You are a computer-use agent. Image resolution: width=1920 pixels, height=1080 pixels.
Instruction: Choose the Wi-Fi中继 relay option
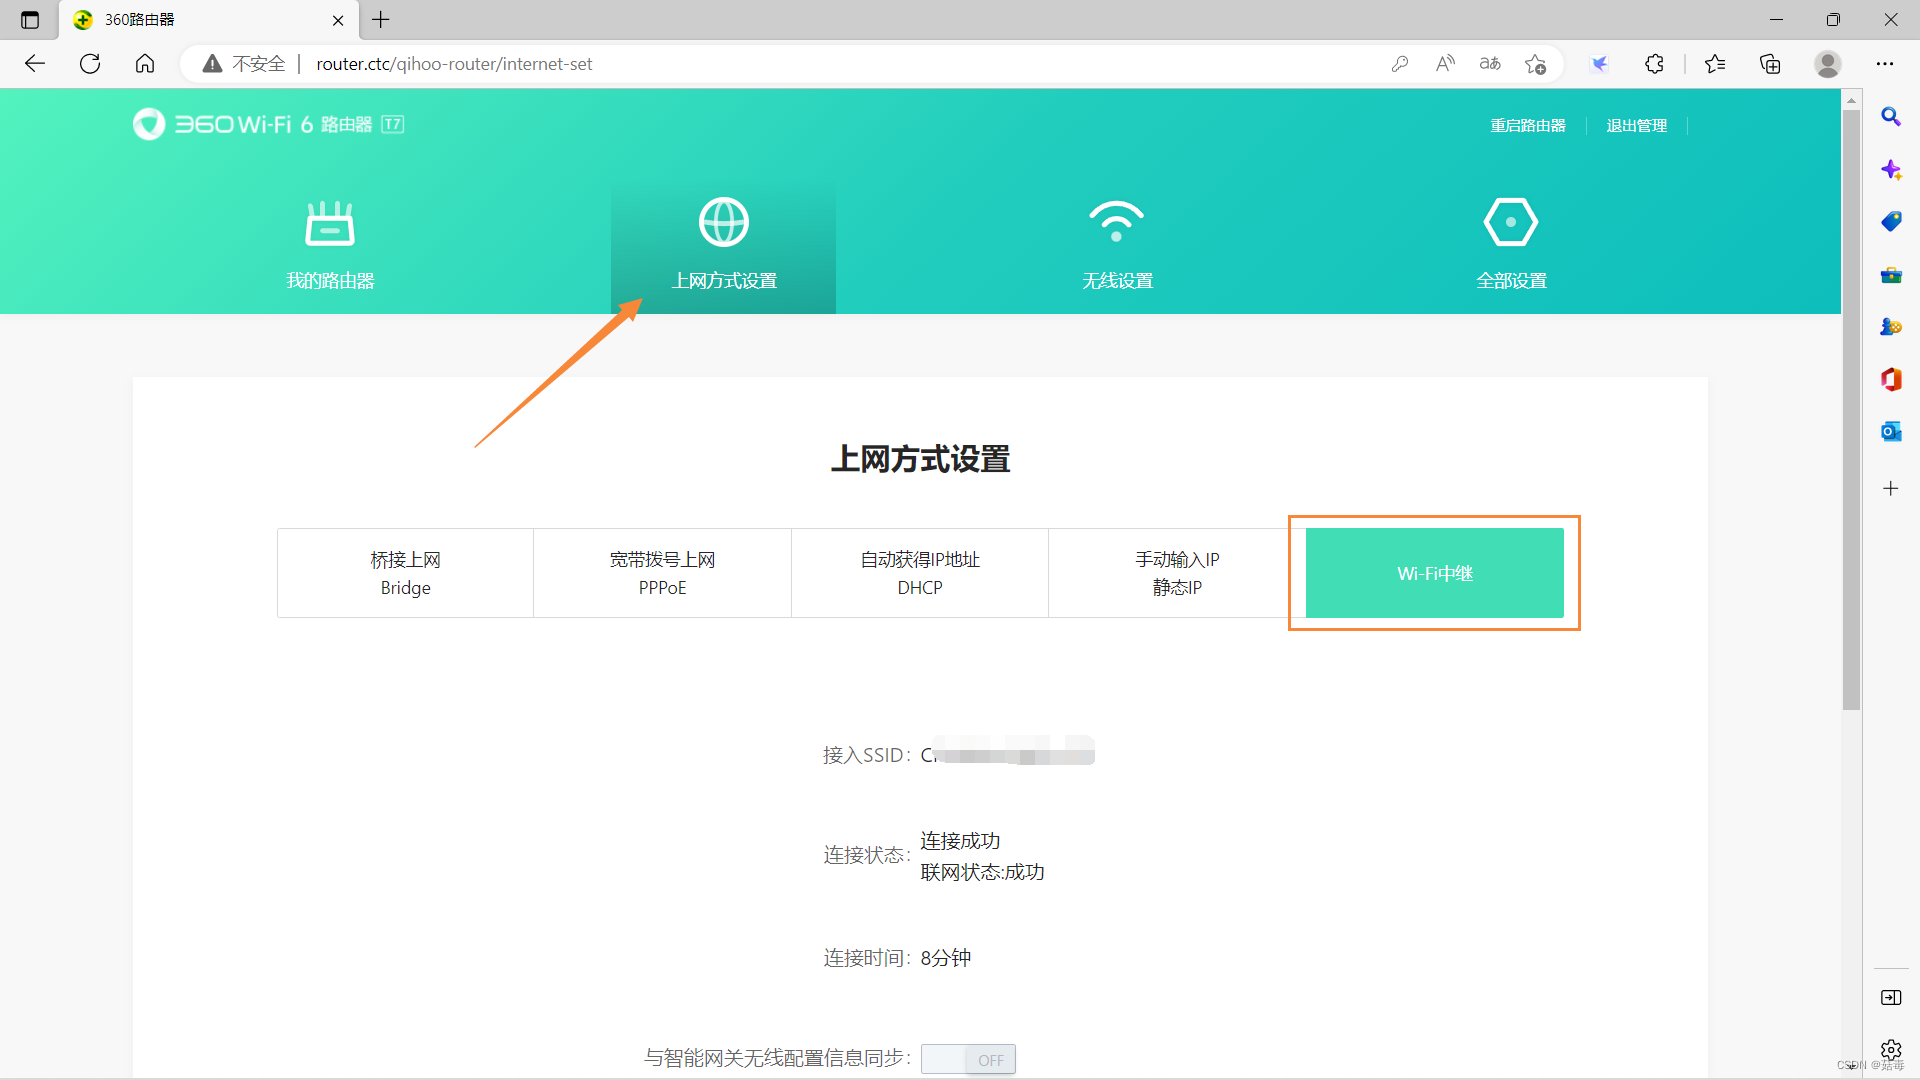tap(1434, 573)
